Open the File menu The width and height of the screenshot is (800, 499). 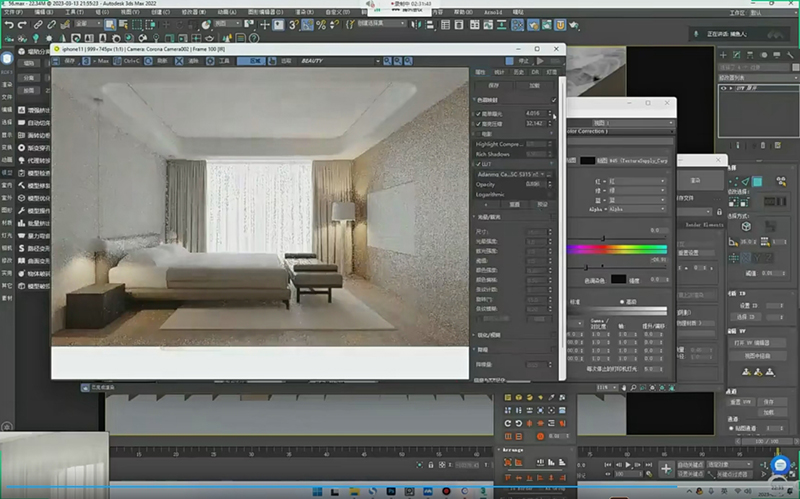click(13, 12)
